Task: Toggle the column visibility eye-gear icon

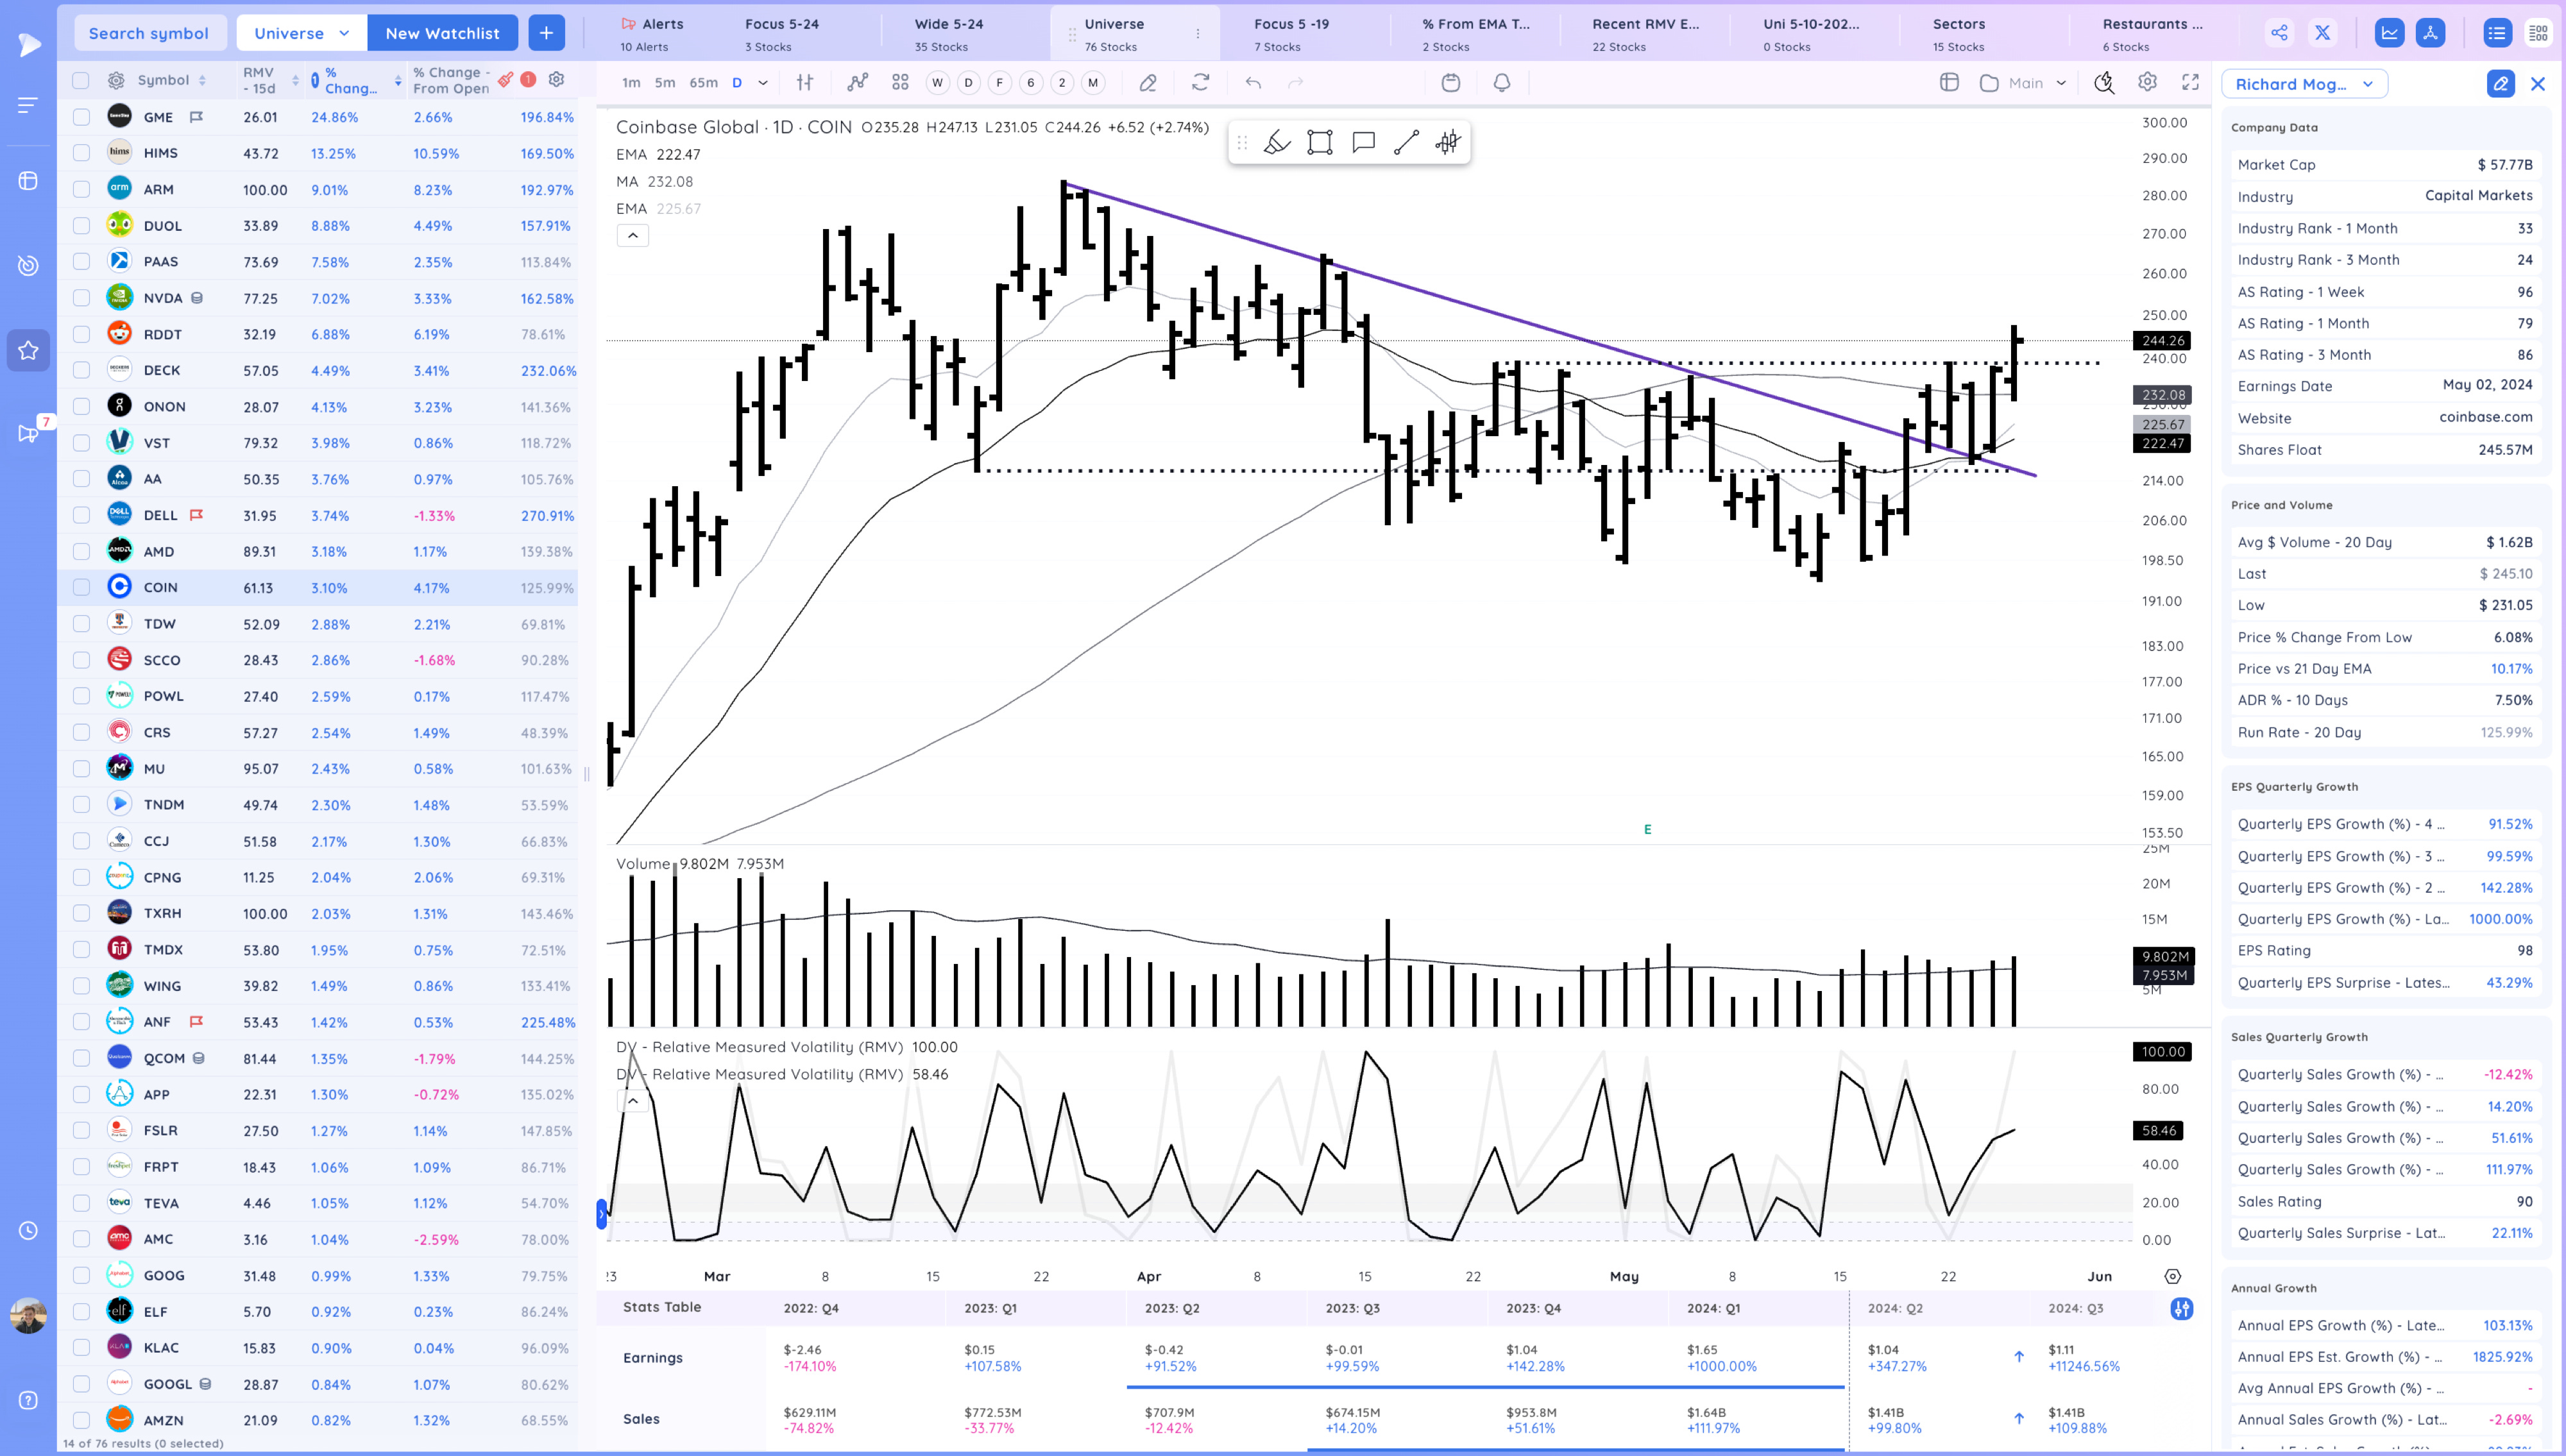Action: click(116, 81)
